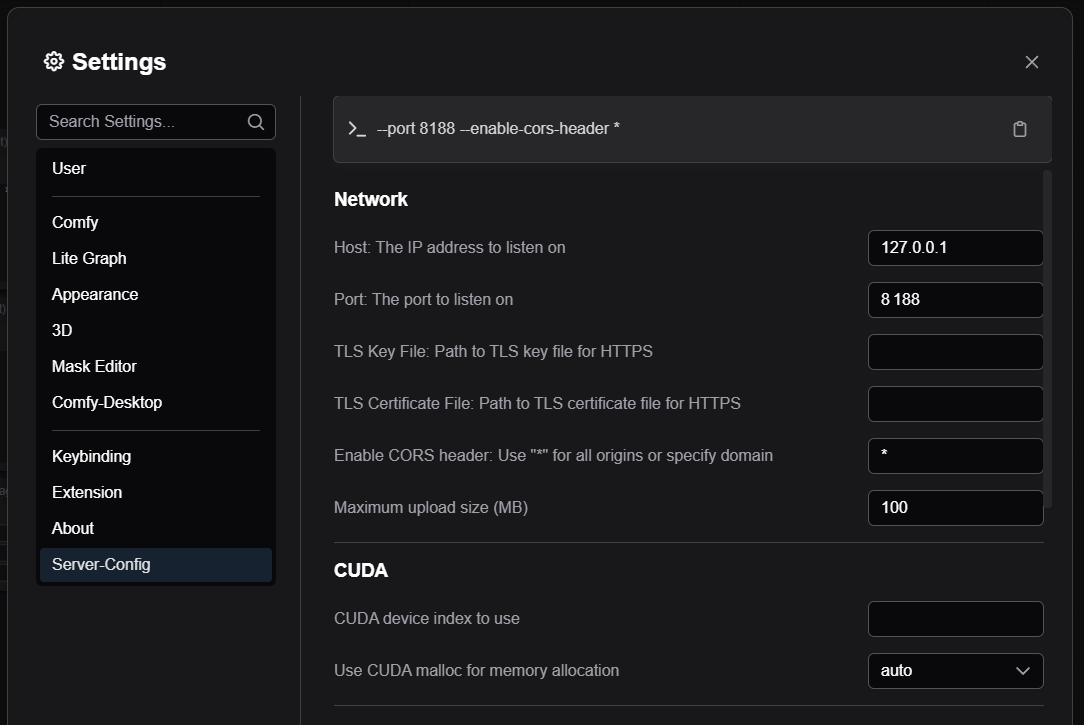The image size is (1084, 725).
Task: Open Comfy-Desktop settings
Action: click(107, 402)
